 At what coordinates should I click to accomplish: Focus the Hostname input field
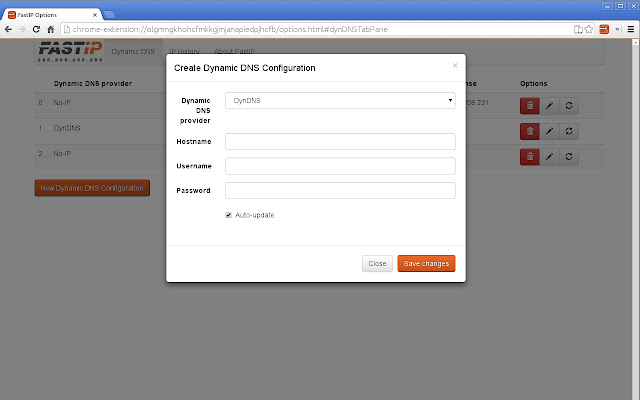click(x=340, y=142)
